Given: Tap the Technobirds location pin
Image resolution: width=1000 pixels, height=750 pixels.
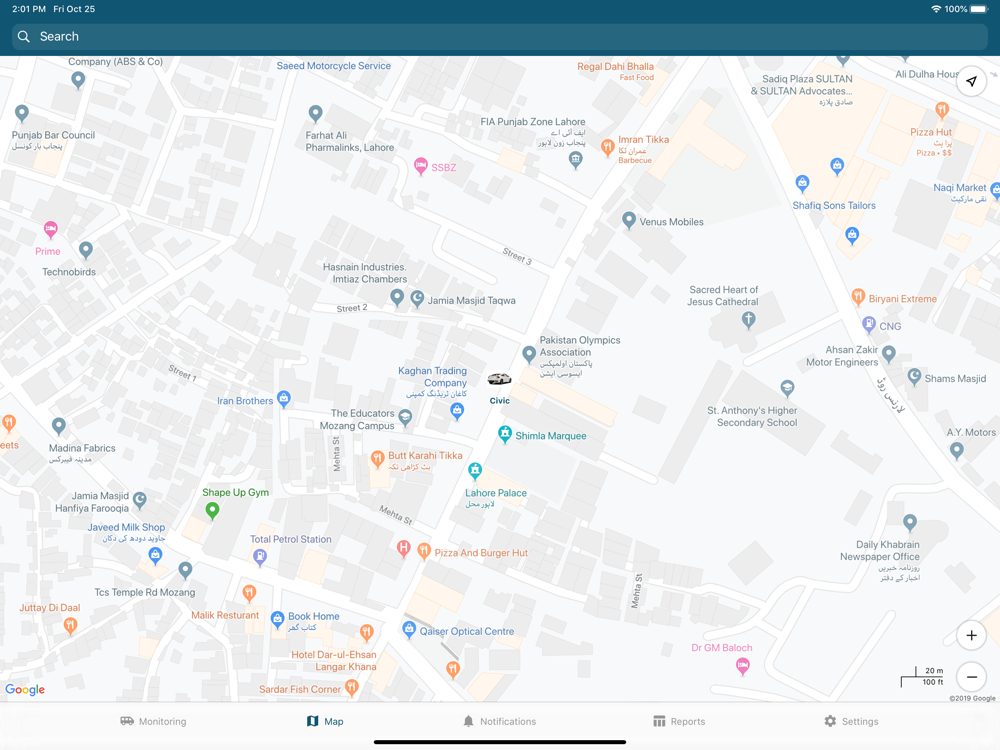Looking at the screenshot, I should (x=85, y=251).
